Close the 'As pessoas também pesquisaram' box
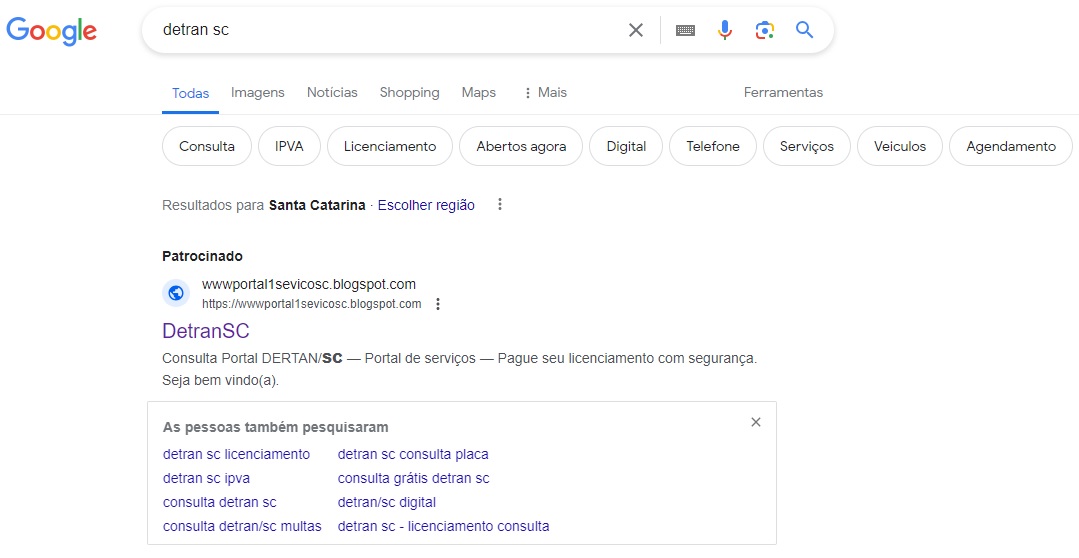This screenshot has width=1079, height=558. tap(756, 422)
